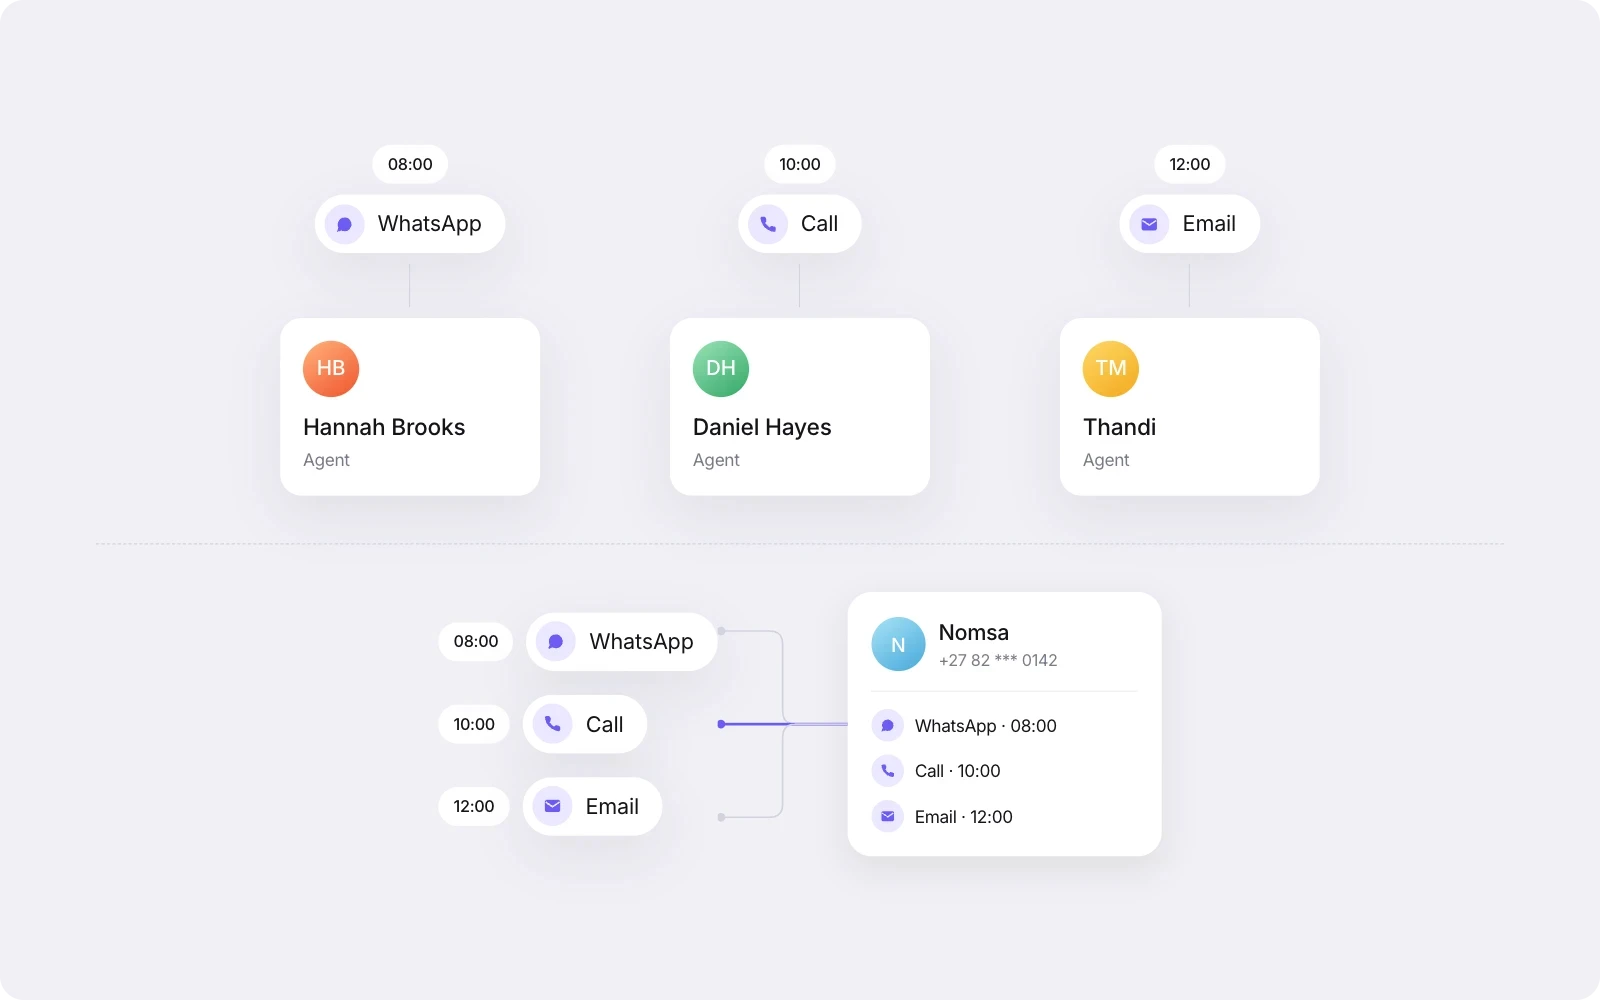Screen dimensions: 1600x1000
Task: Click the envelope icon next to the lower 12:00 badge
Action: pos(552,806)
